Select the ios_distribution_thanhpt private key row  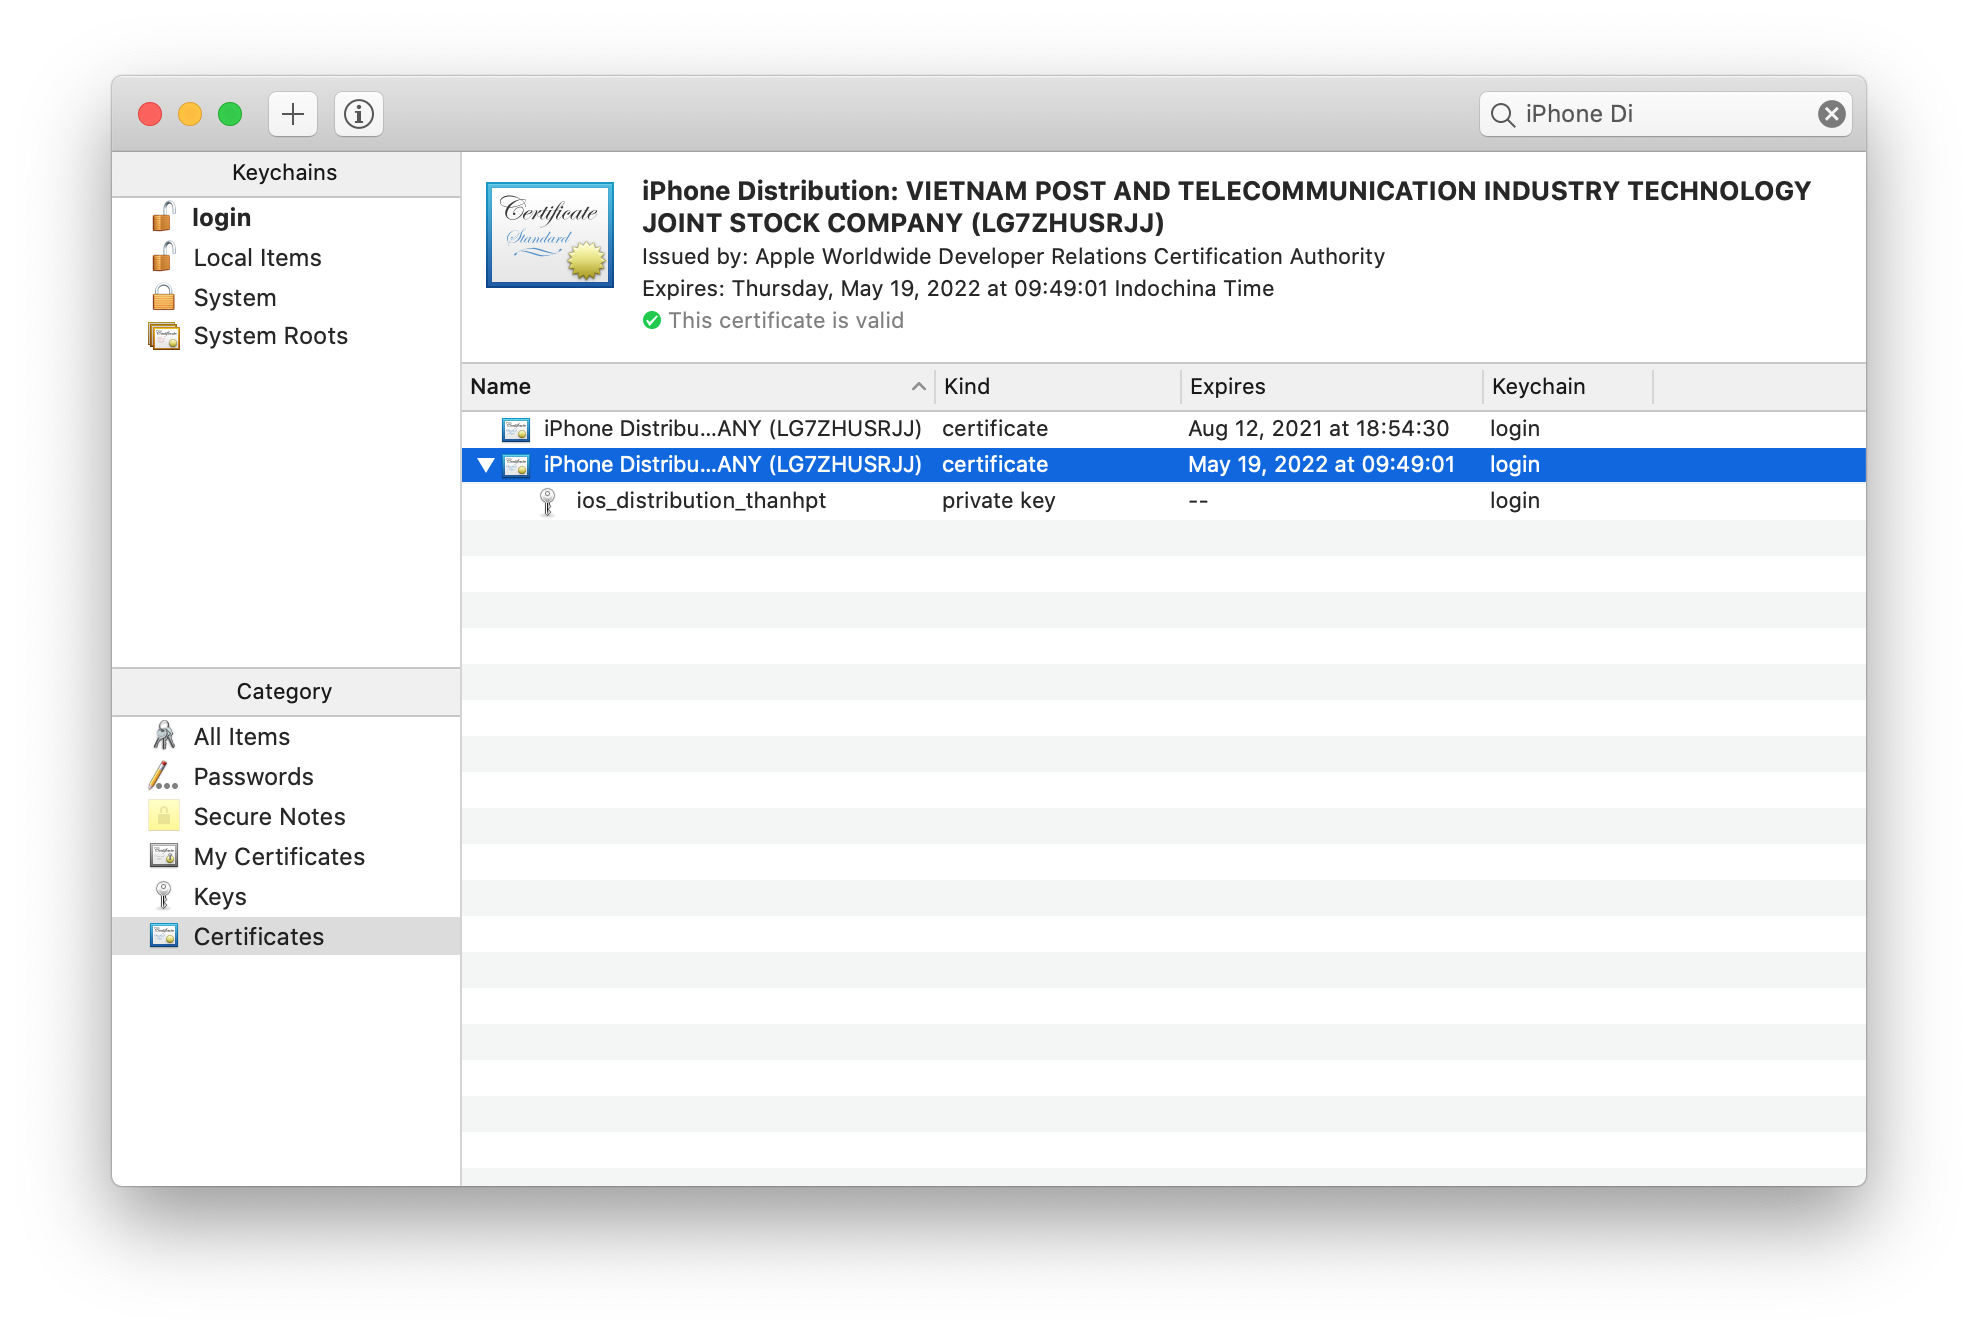[700, 501]
